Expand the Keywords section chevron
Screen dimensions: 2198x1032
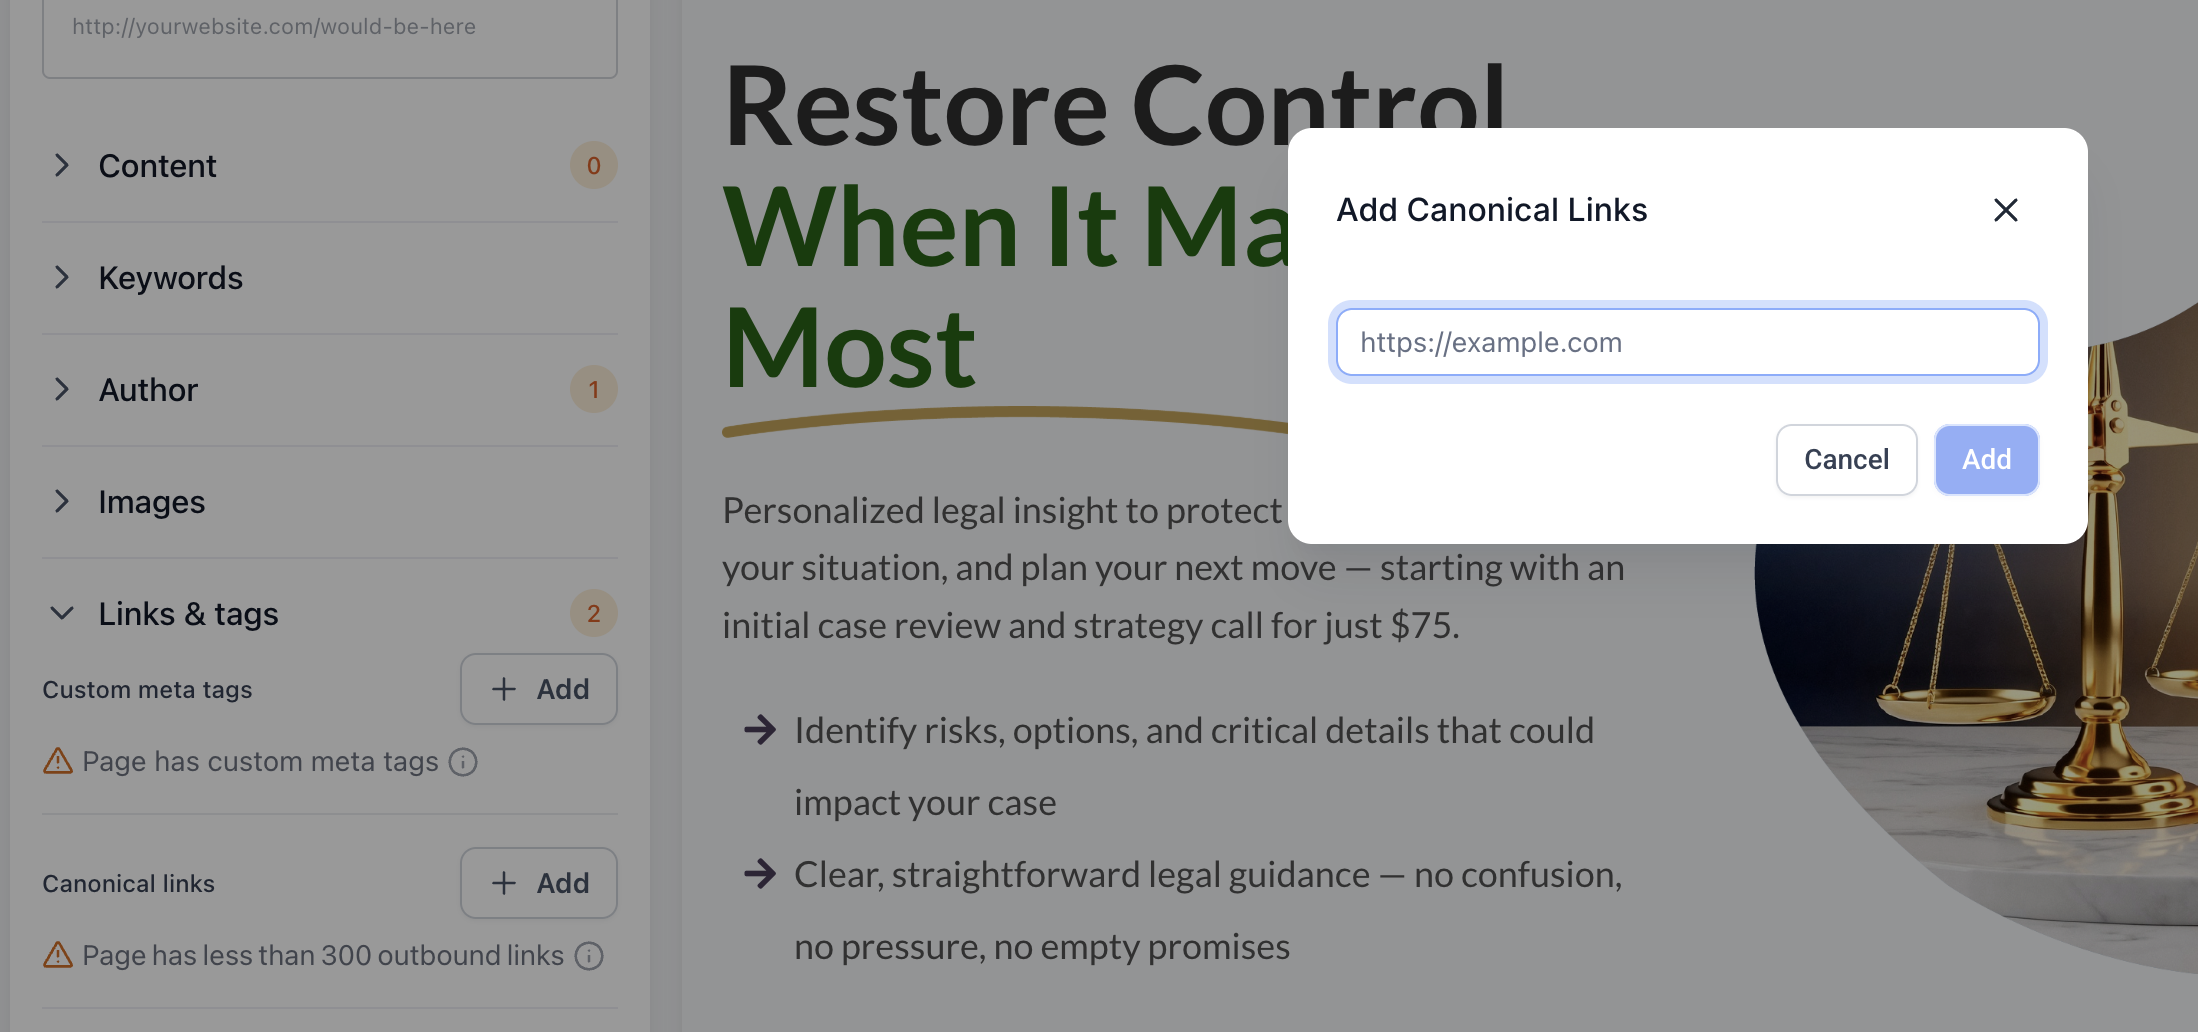[62, 278]
